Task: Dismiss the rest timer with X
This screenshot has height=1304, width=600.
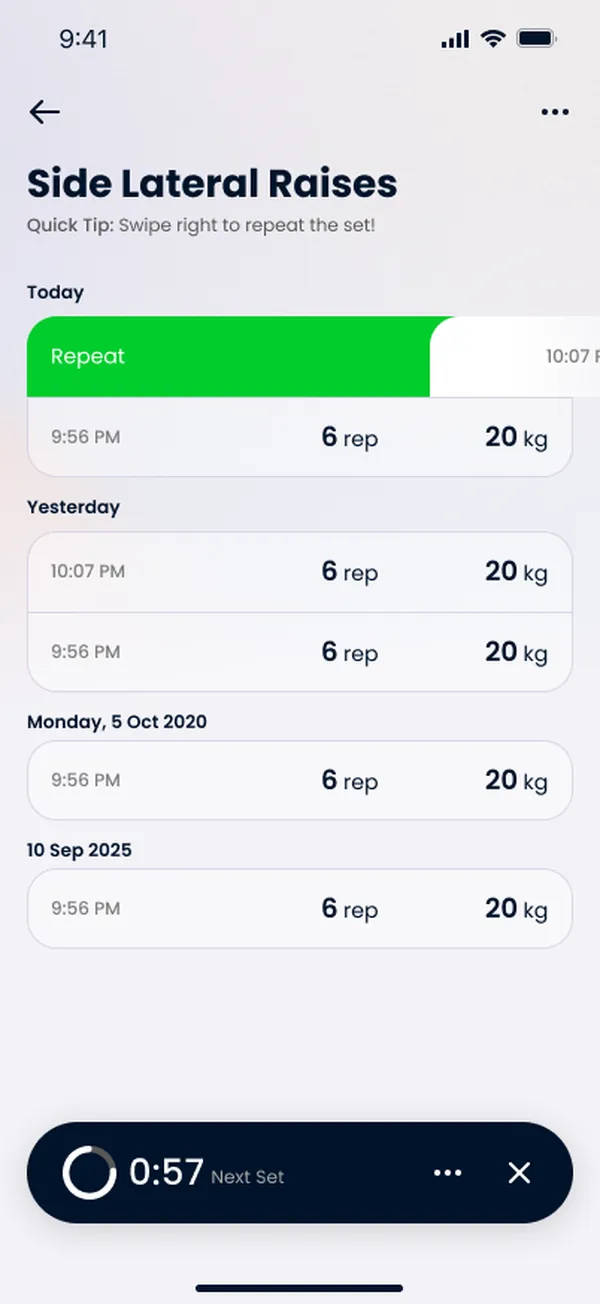Action: pos(519,1173)
